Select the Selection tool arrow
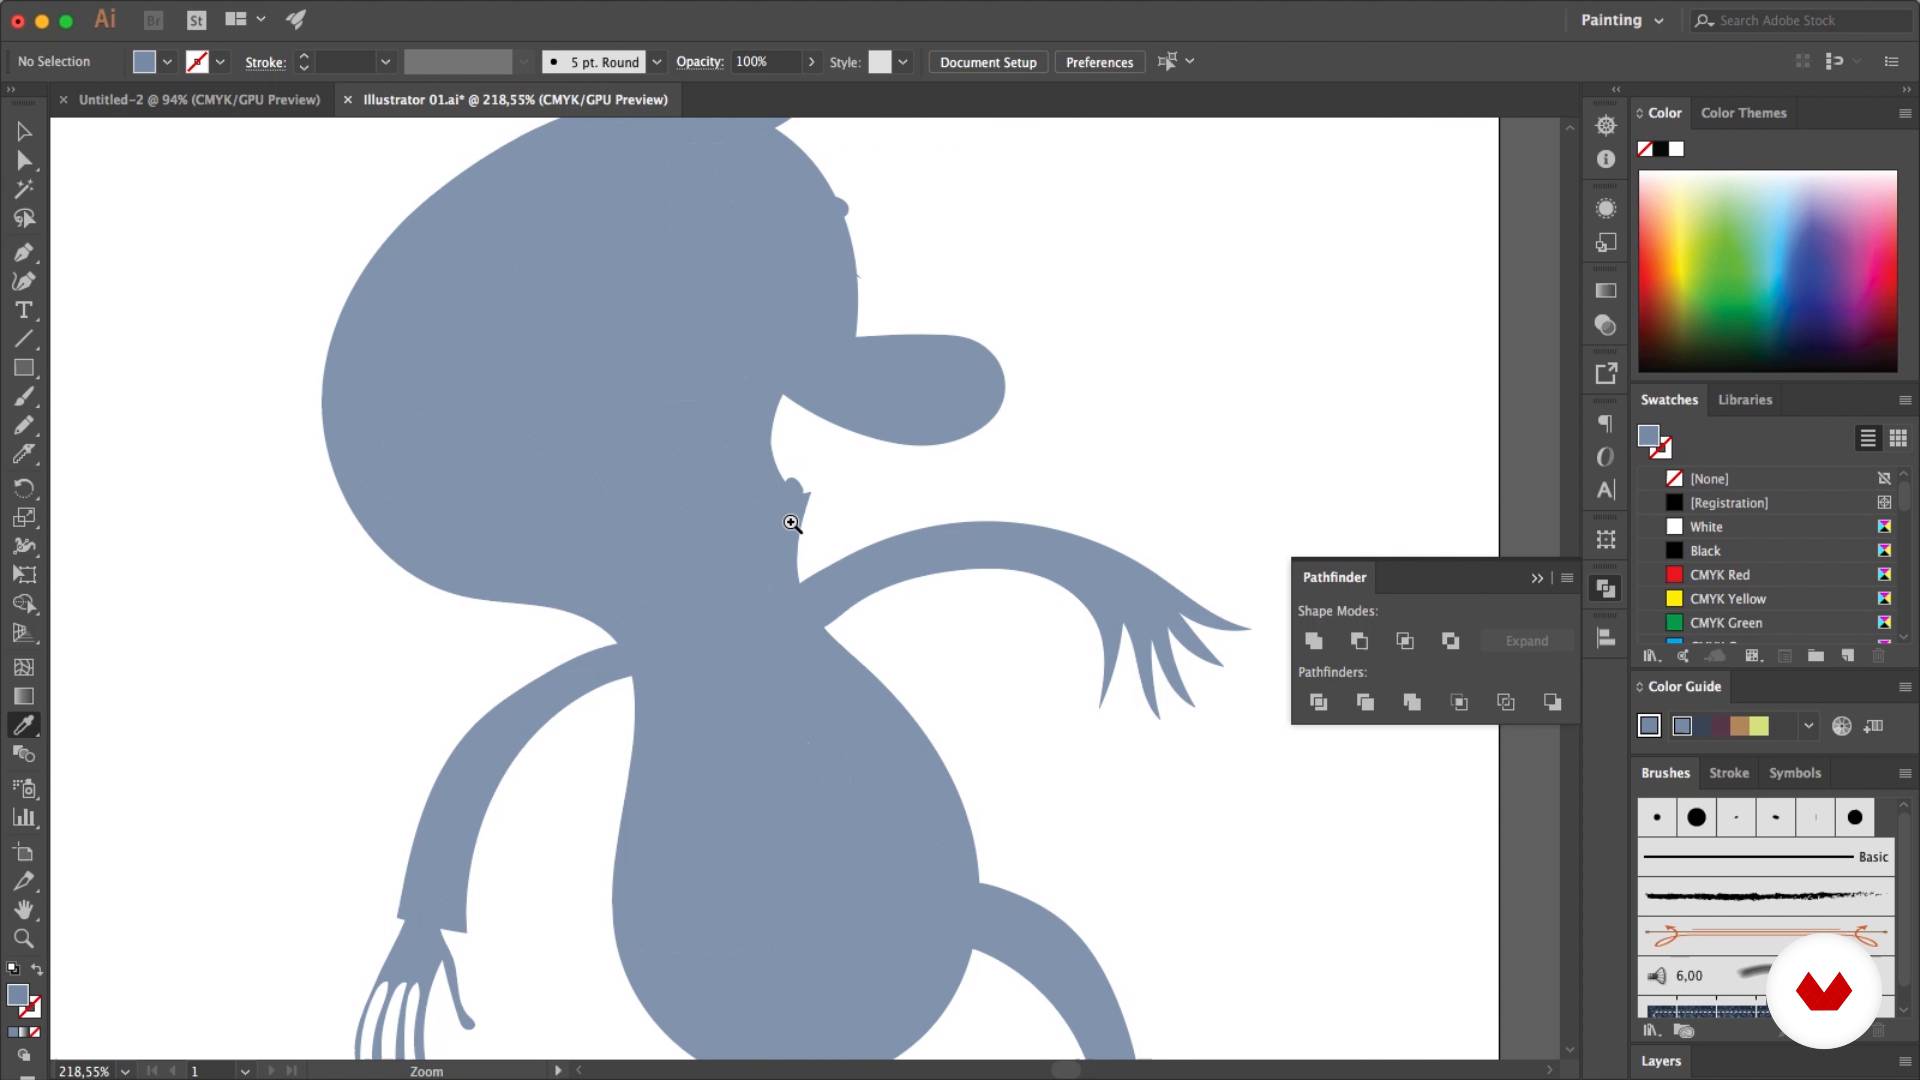The height and width of the screenshot is (1080, 1920). pyautogui.click(x=24, y=131)
